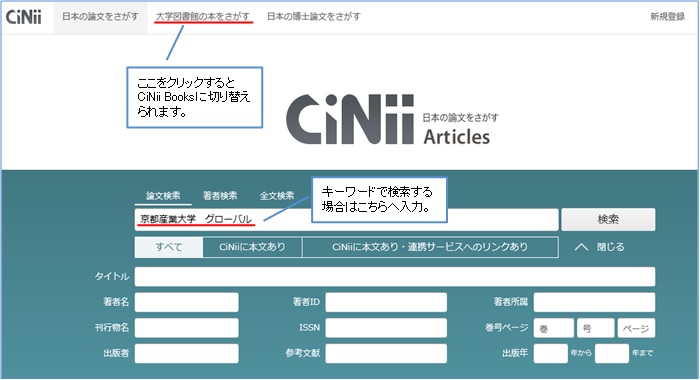Screen dimensions: 700x380
Task: Click the 出版年 年から start year field
Action: 550,353
